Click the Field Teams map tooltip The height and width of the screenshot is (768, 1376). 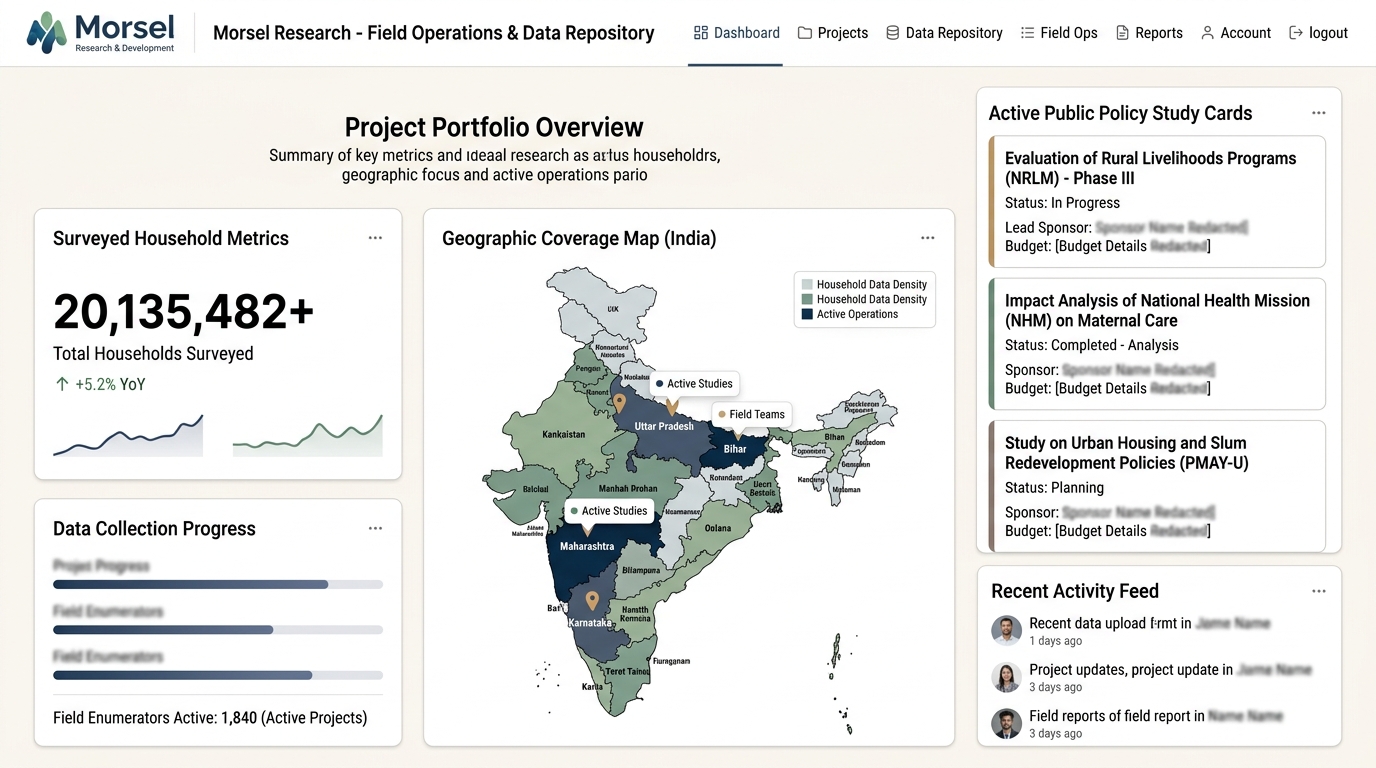[x=751, y=414]
